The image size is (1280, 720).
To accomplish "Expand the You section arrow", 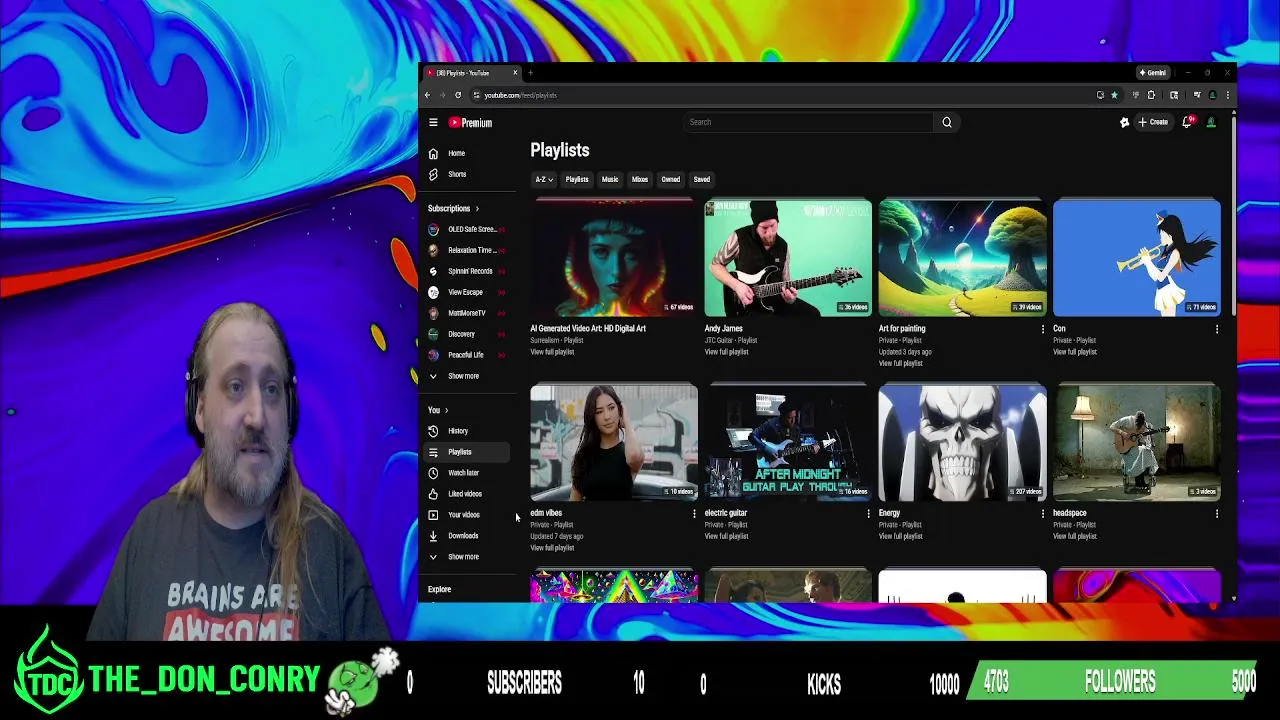I will coord(446,410).
